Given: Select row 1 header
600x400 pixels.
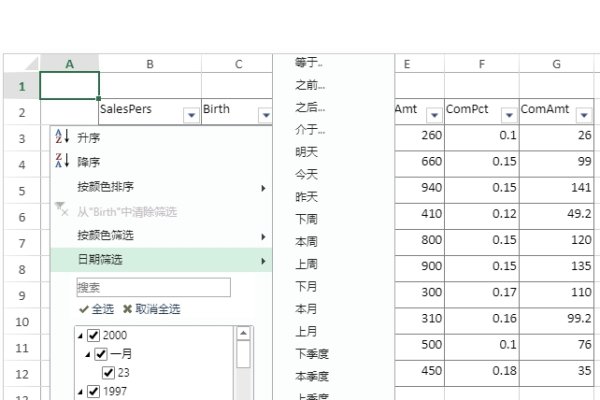Looking at the screenshot, I should pos(22,86).
